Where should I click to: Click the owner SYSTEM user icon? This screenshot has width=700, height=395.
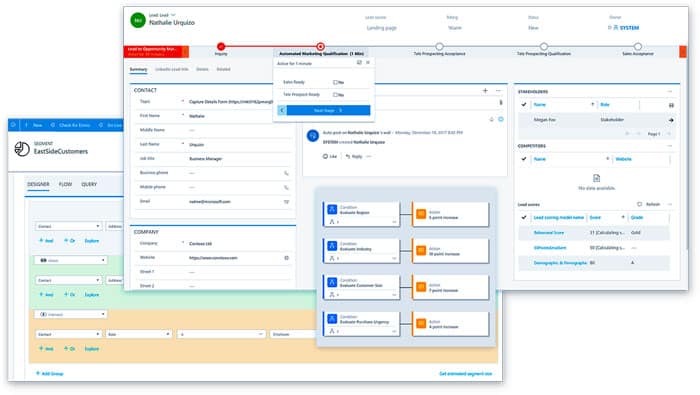coord(616,28)
